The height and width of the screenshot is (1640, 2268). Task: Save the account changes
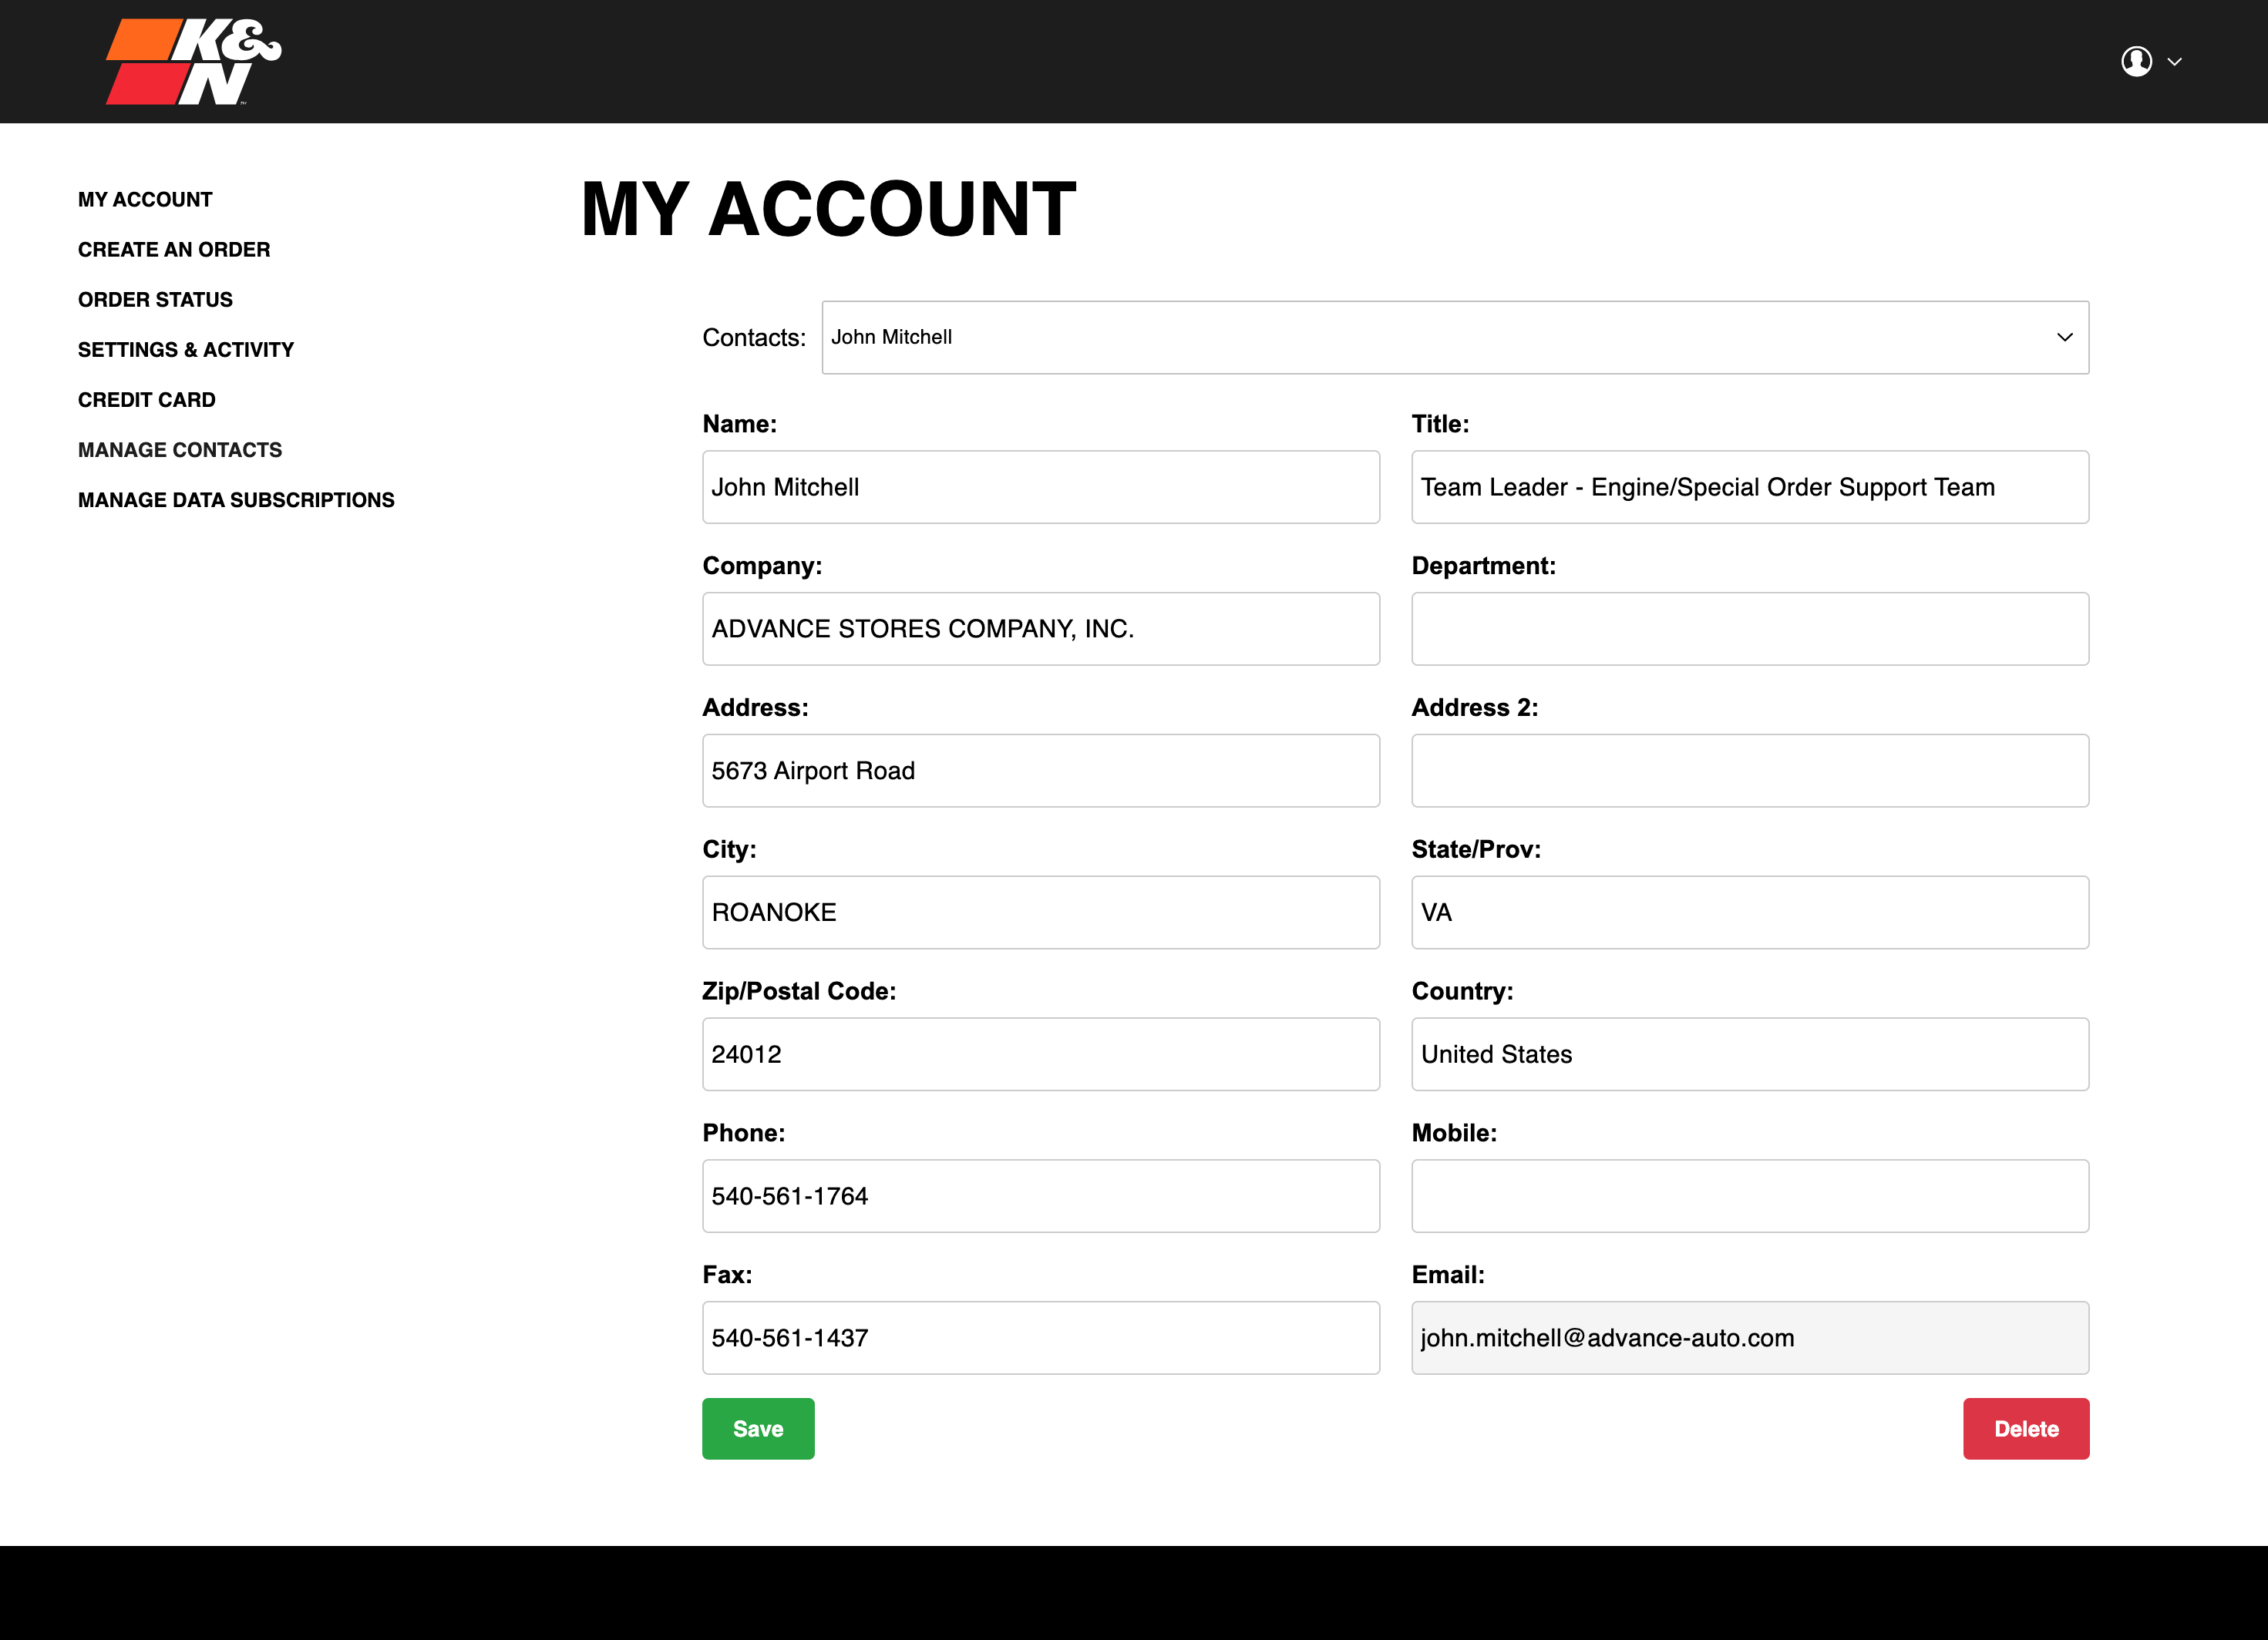pos(758,1428)
